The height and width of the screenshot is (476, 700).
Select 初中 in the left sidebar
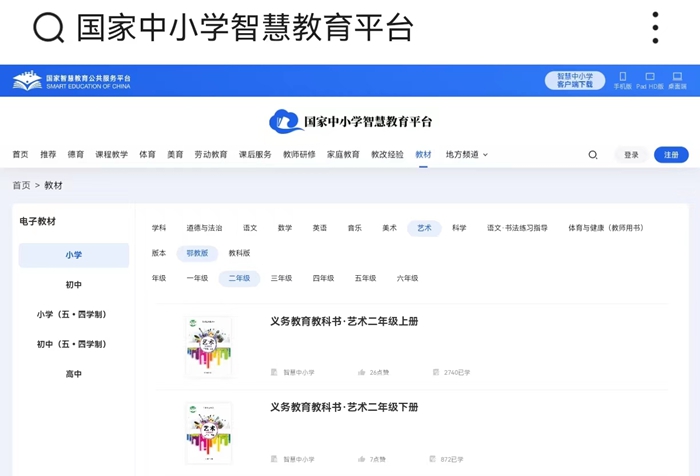pos(74,285)
